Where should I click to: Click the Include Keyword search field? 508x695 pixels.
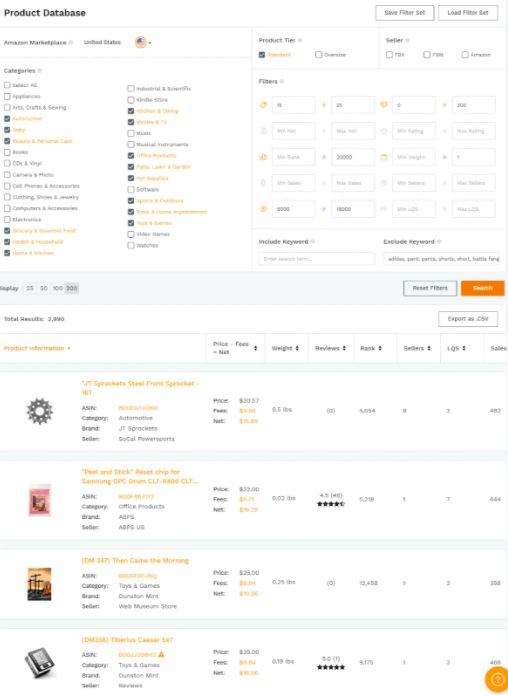pyautogui.click(x=317, y=259)
